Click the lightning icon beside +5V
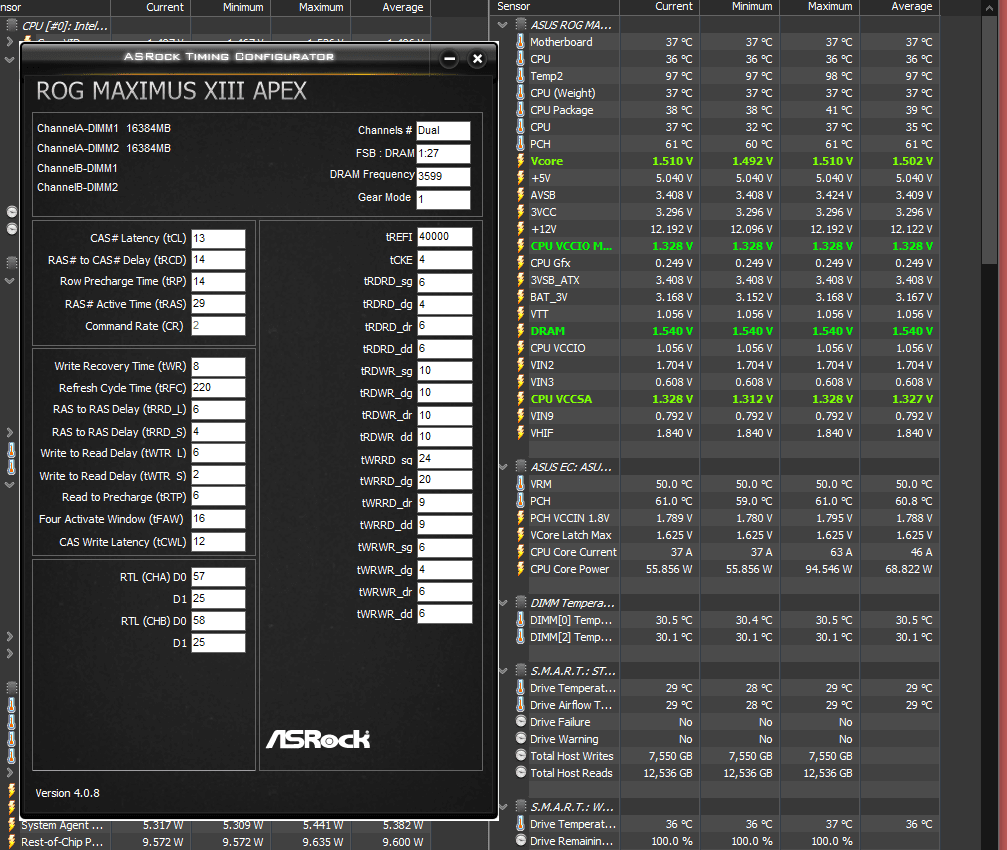 [520, 178]
